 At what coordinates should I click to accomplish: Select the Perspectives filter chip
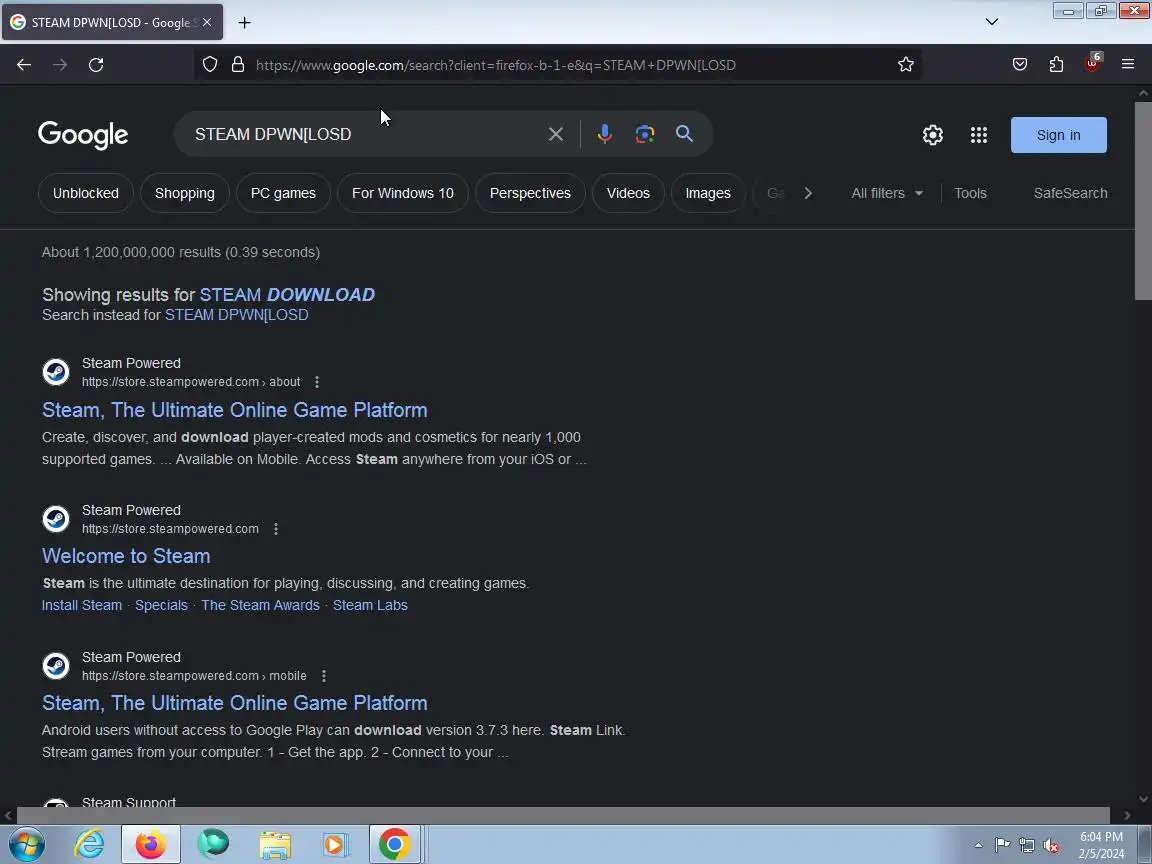[x=530, y=193]
